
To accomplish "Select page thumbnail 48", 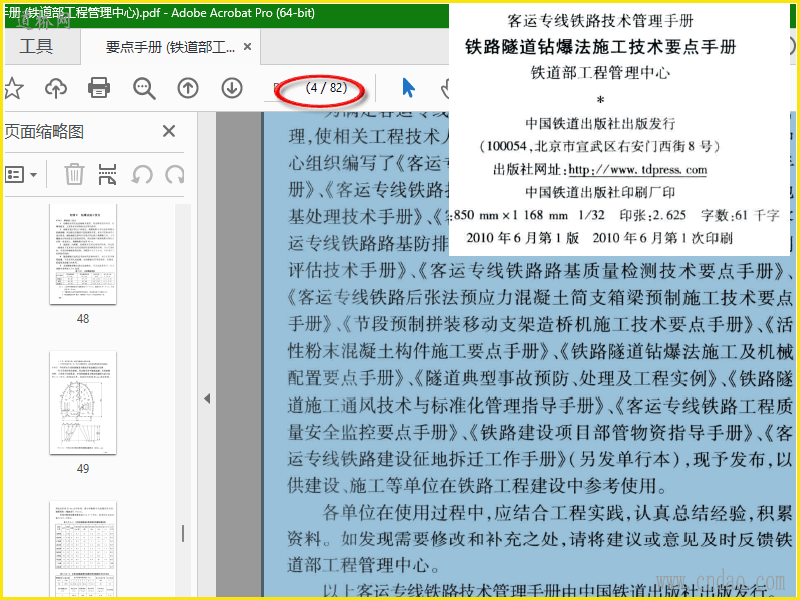I will 83,254.
